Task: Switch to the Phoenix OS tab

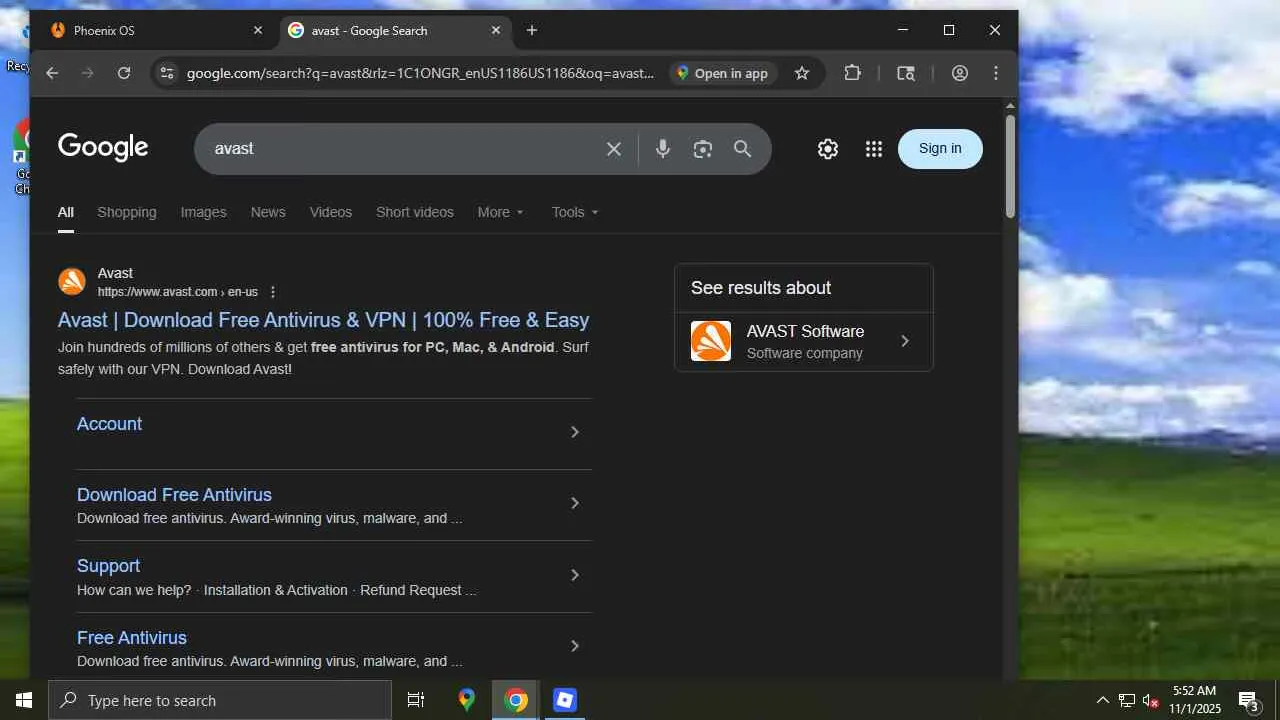Action: point(157,31)
